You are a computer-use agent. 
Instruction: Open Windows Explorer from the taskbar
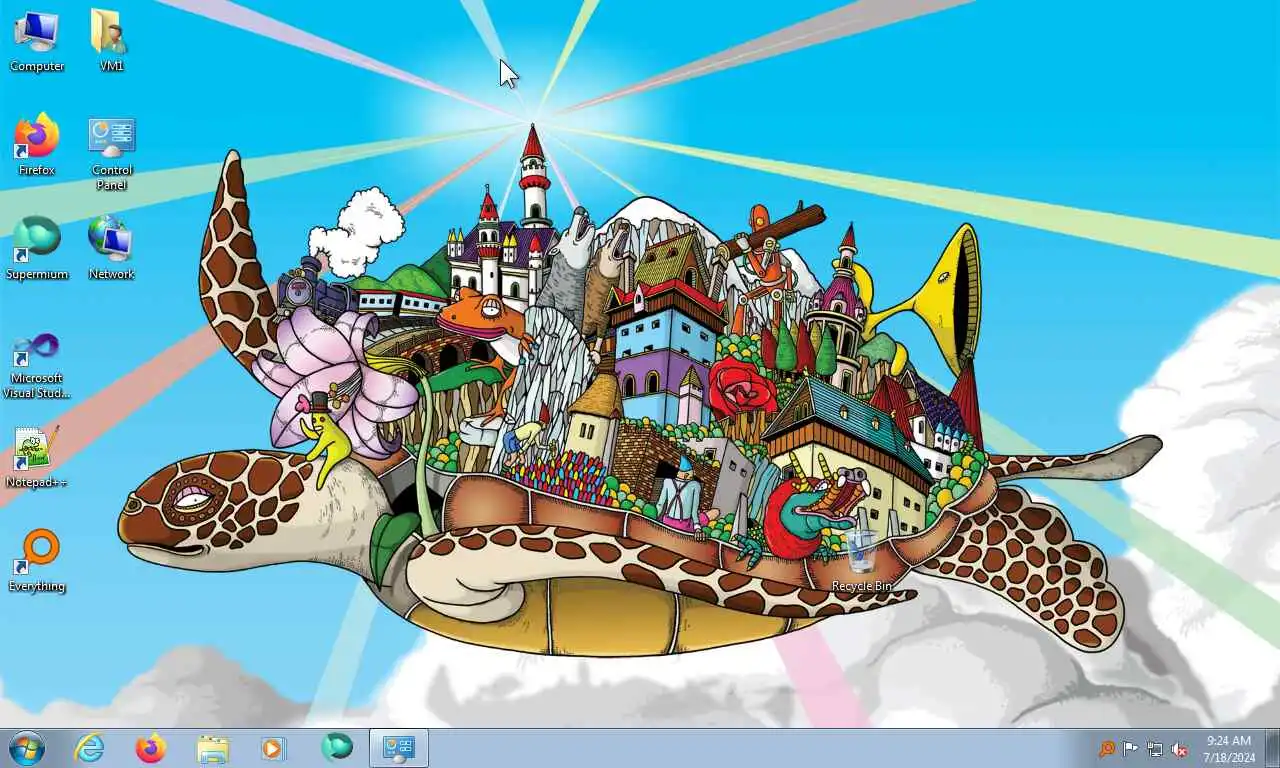click(213, 748)
